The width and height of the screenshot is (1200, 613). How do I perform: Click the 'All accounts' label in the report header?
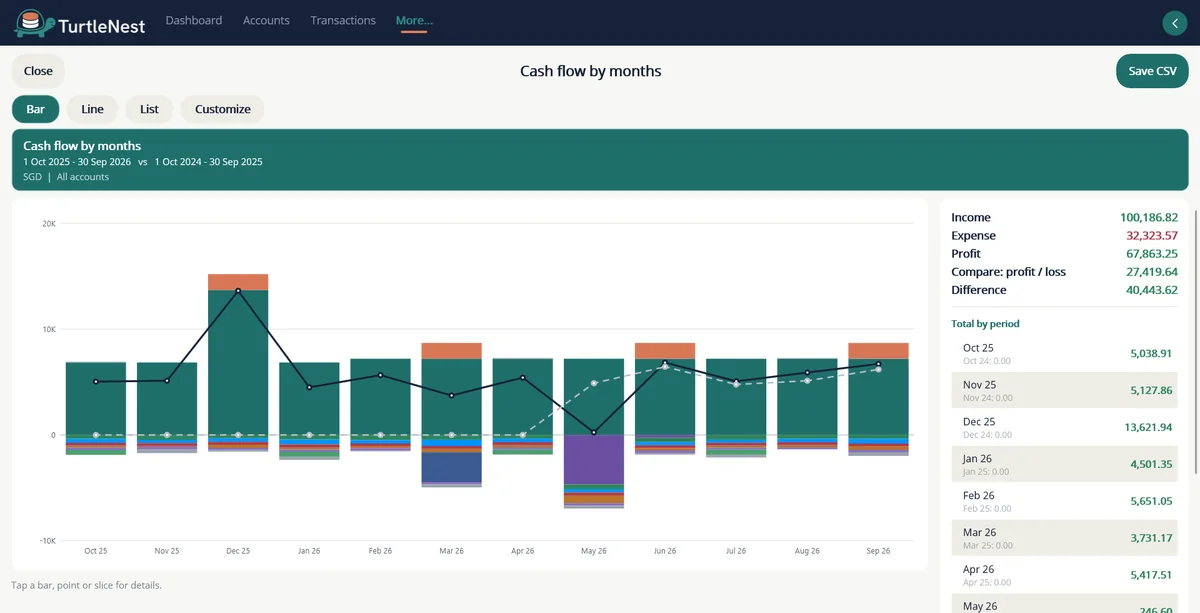[x=83, y=177]
